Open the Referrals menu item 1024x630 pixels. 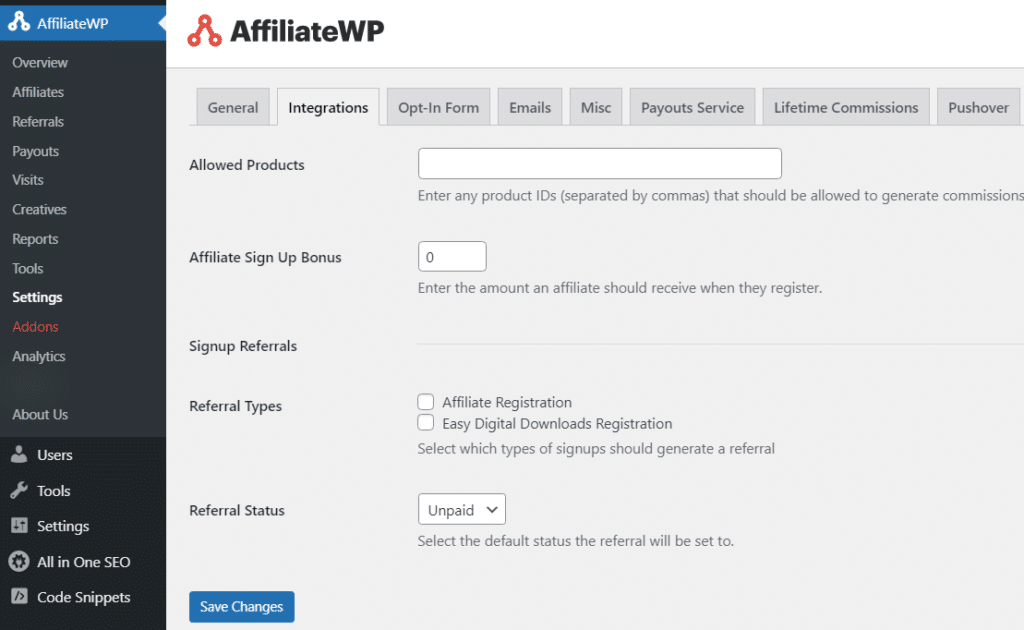tap(38, 121)
